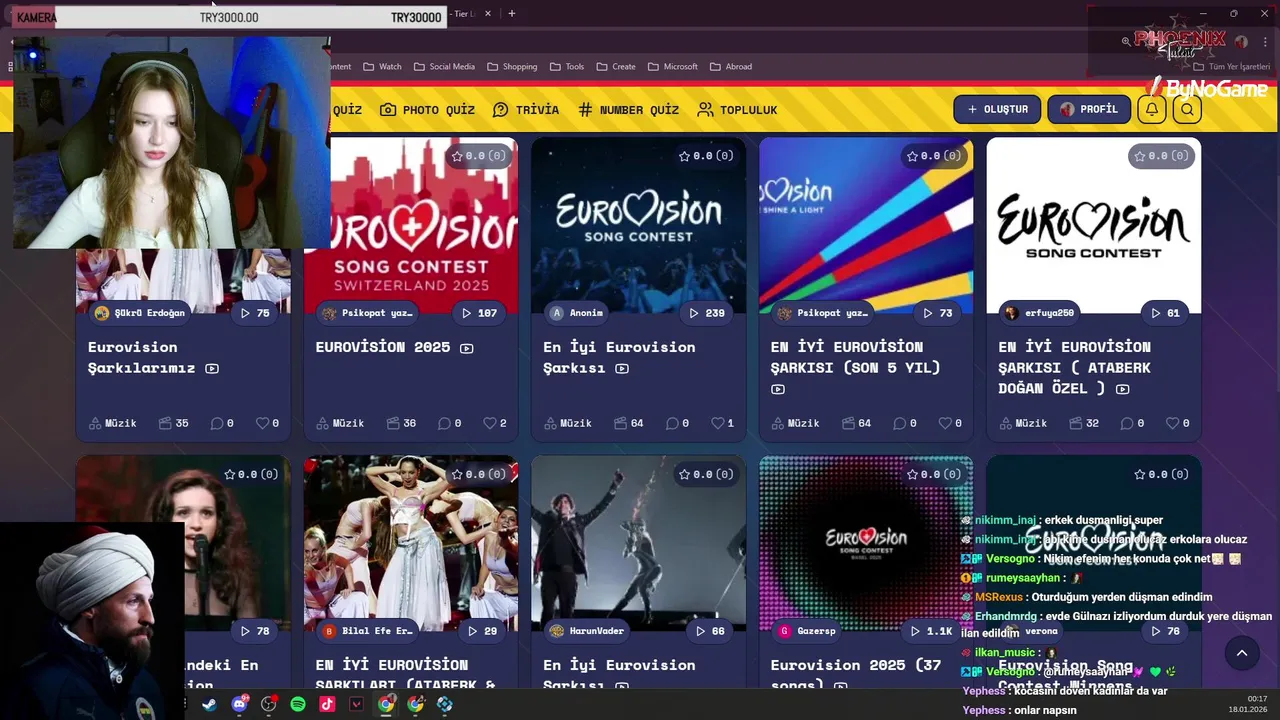Open Chrome three-dot menu
The height and width of the screenshot is (720, 1280).
(1265, 42)
